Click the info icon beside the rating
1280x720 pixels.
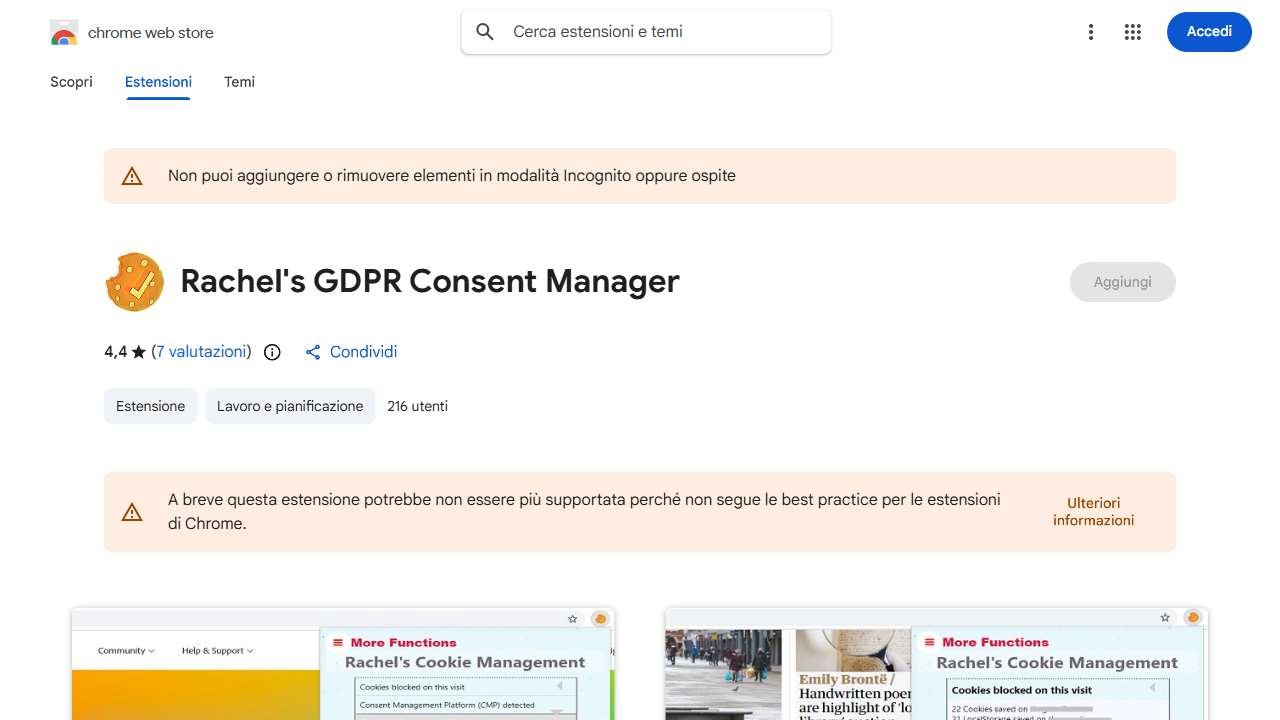point(271,352)
